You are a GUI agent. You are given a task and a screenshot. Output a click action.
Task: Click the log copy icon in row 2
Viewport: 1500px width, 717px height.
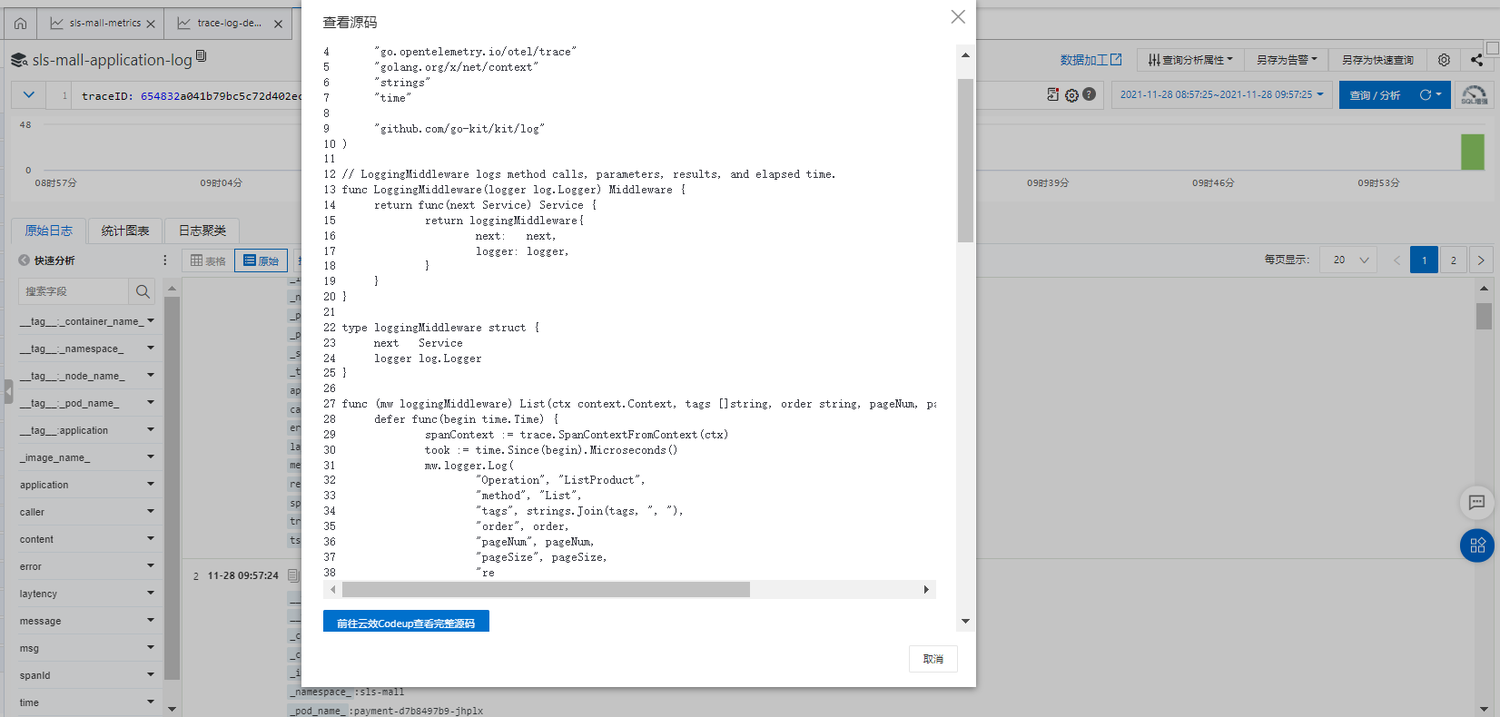293,576
